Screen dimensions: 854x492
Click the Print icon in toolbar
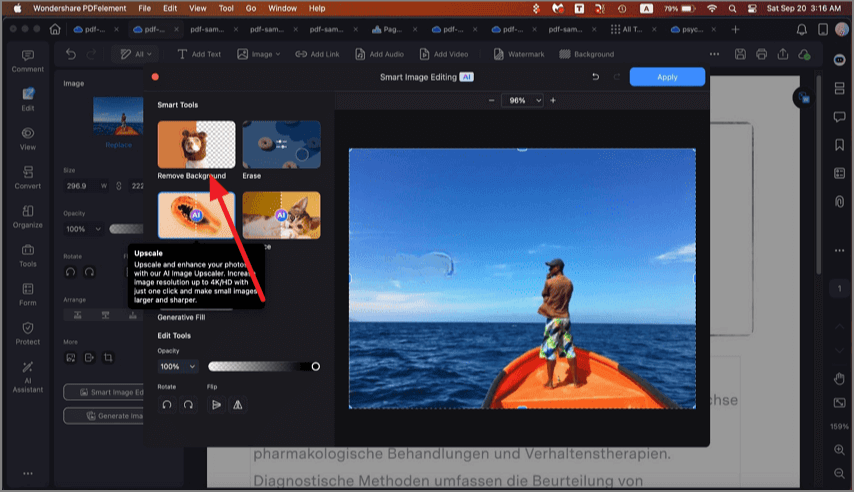click(x=761, y=54)
